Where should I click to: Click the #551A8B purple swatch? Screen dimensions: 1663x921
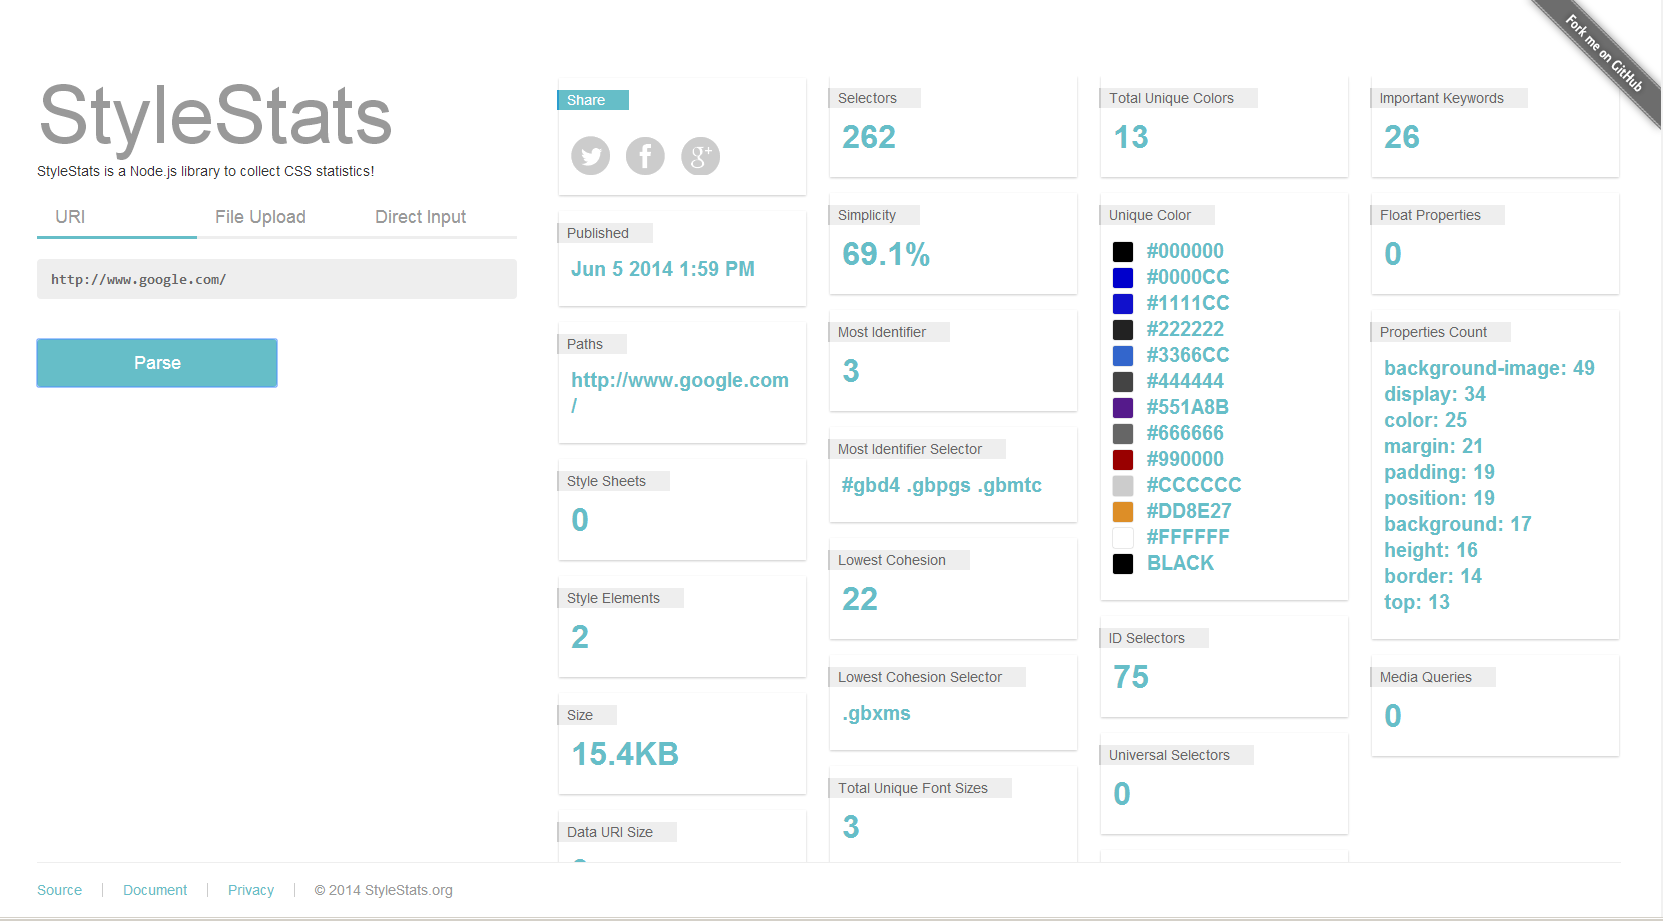click(1123, 408)
